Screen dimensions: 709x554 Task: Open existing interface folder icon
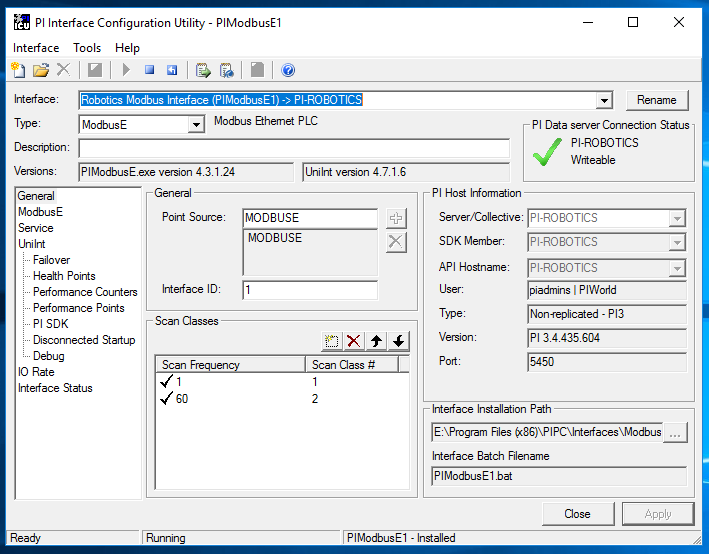click(41, 70)
